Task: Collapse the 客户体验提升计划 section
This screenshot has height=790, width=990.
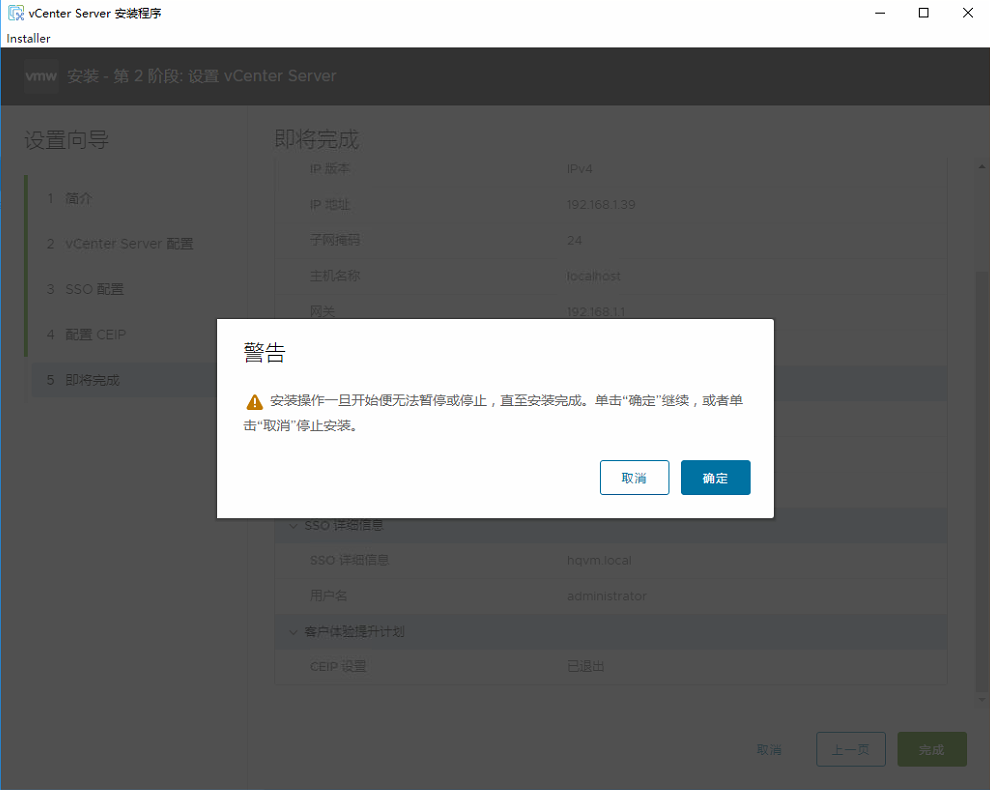Action: click(x=294, y=631)
